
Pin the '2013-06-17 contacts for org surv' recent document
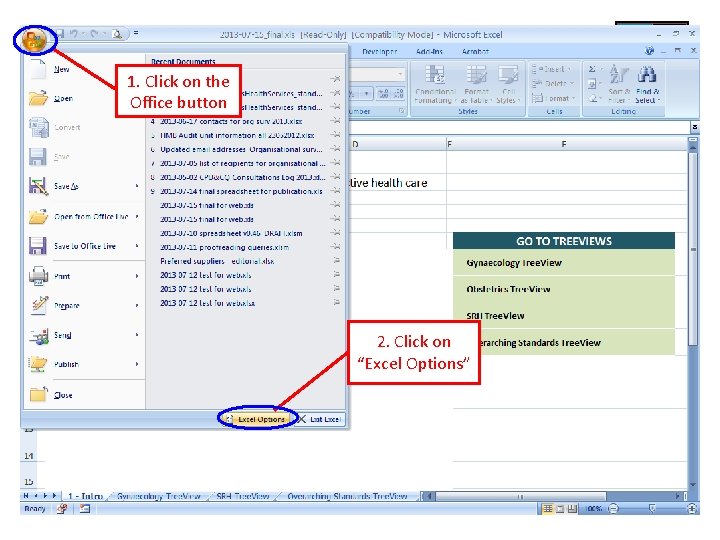point(336,121)
